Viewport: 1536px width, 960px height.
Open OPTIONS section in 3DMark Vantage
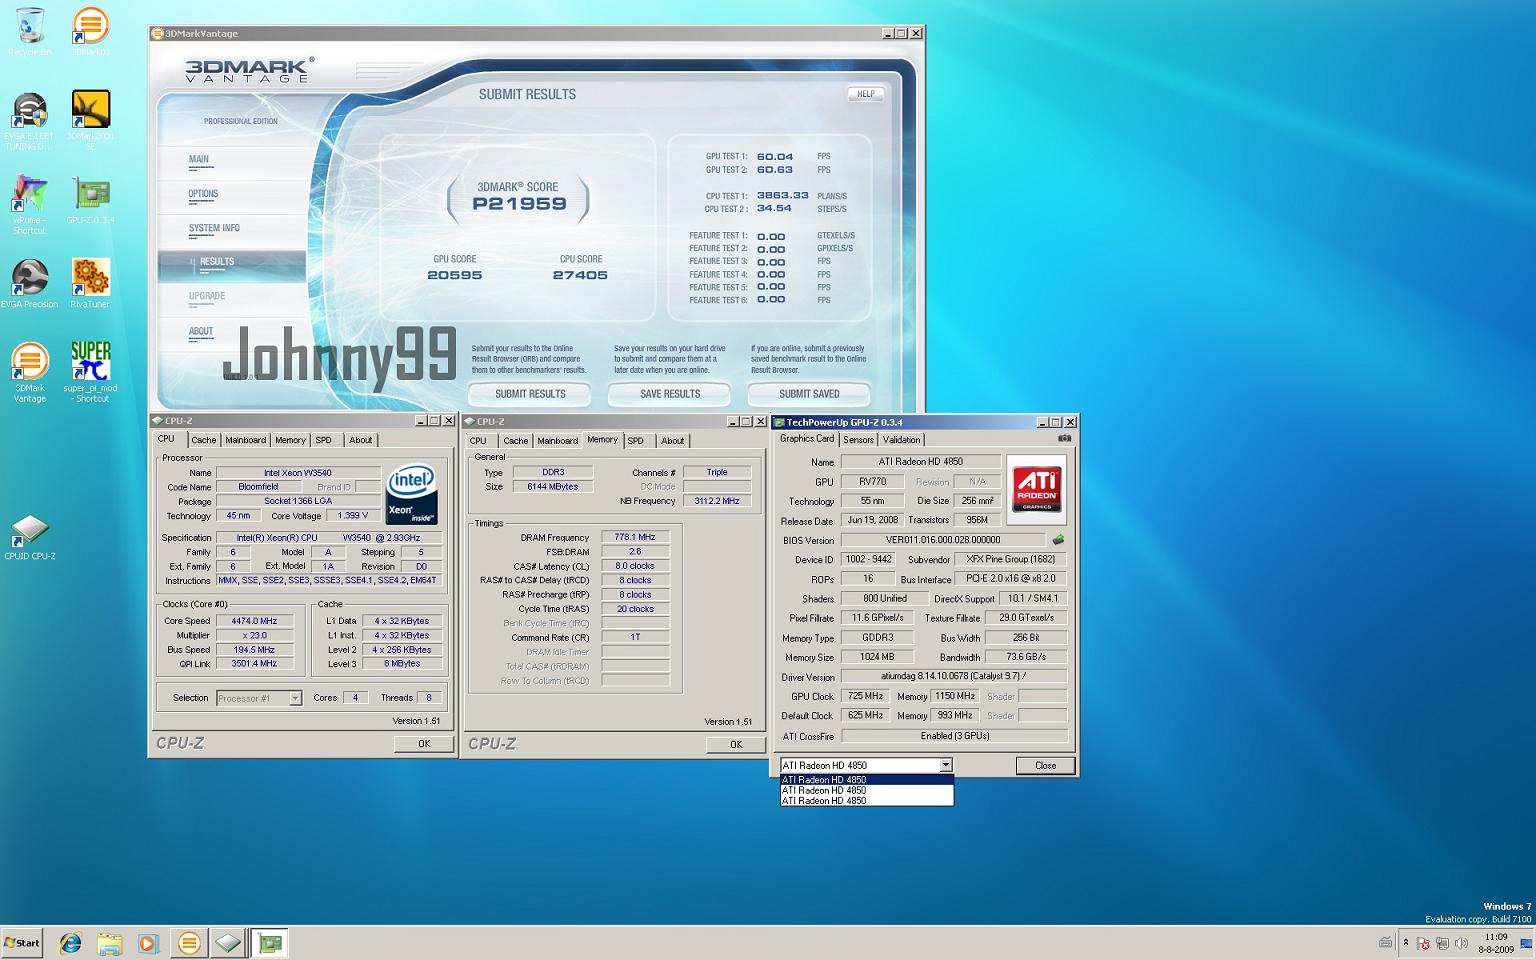coord(203,194)
